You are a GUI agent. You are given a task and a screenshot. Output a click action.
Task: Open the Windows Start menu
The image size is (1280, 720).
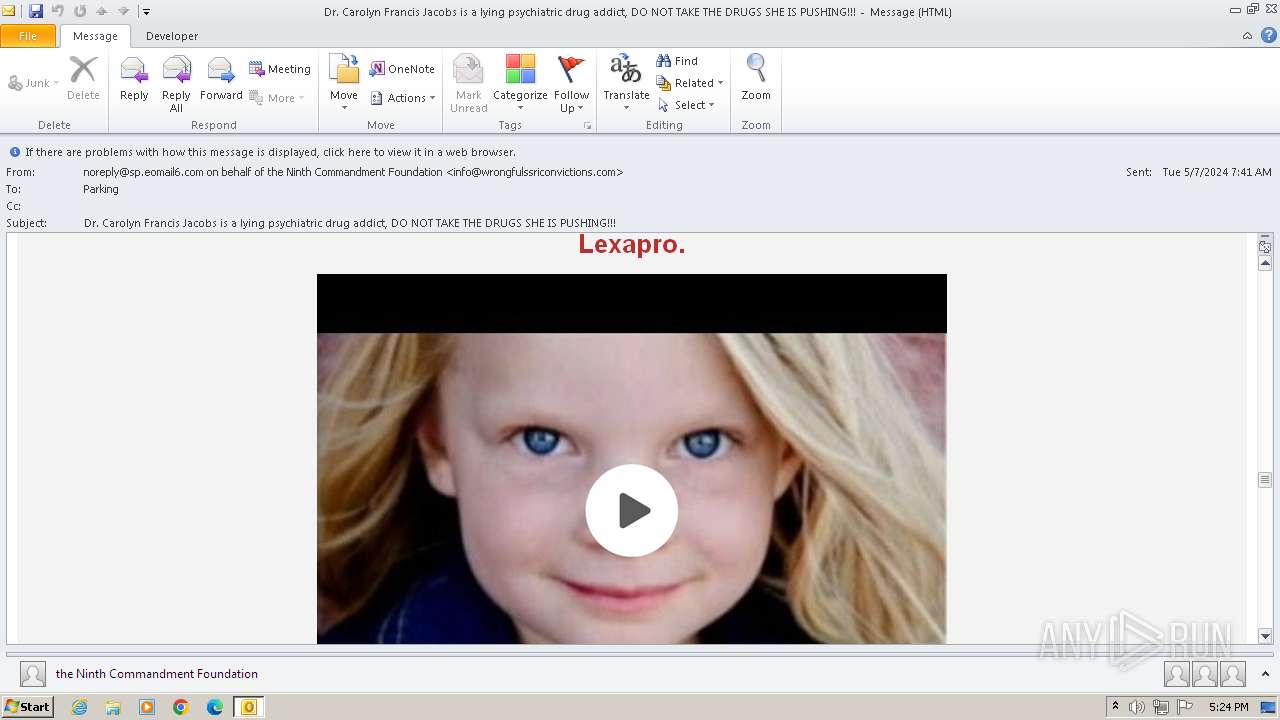pos(27,707)
